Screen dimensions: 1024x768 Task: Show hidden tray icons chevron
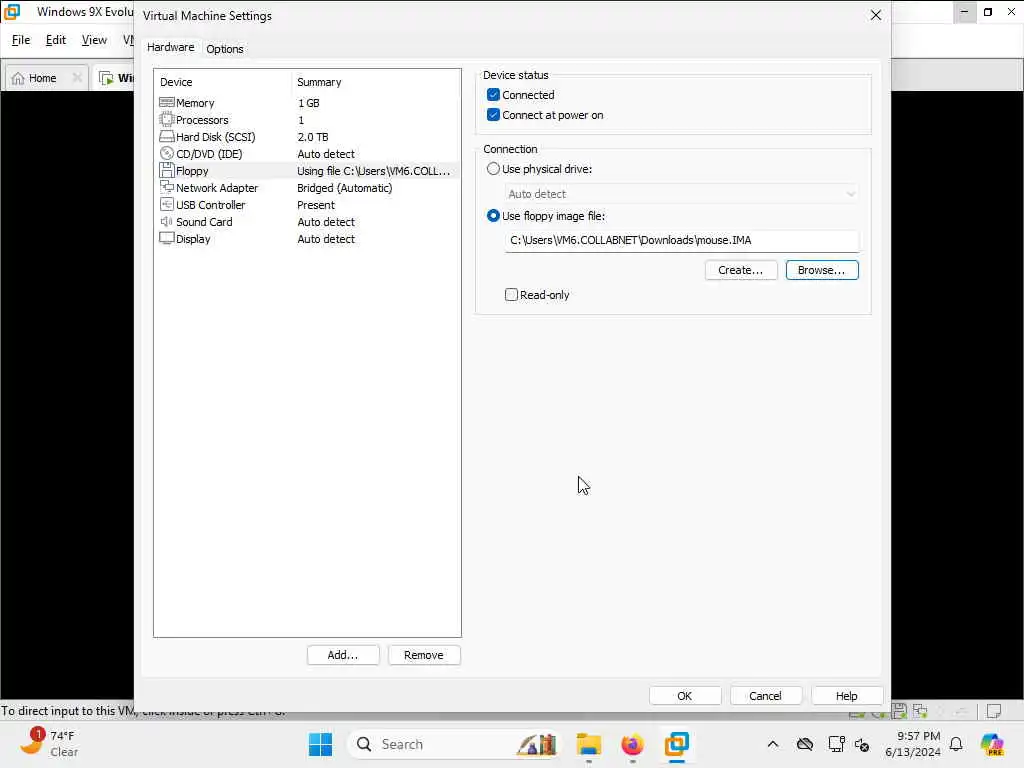[773, 744]
